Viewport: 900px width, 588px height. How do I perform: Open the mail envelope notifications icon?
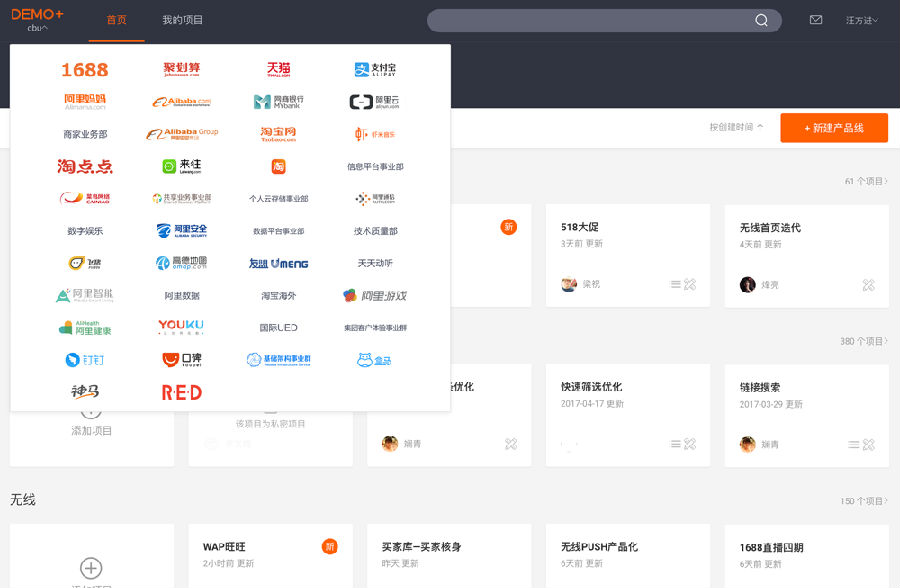pyautogui.click(x=816, y=20)
